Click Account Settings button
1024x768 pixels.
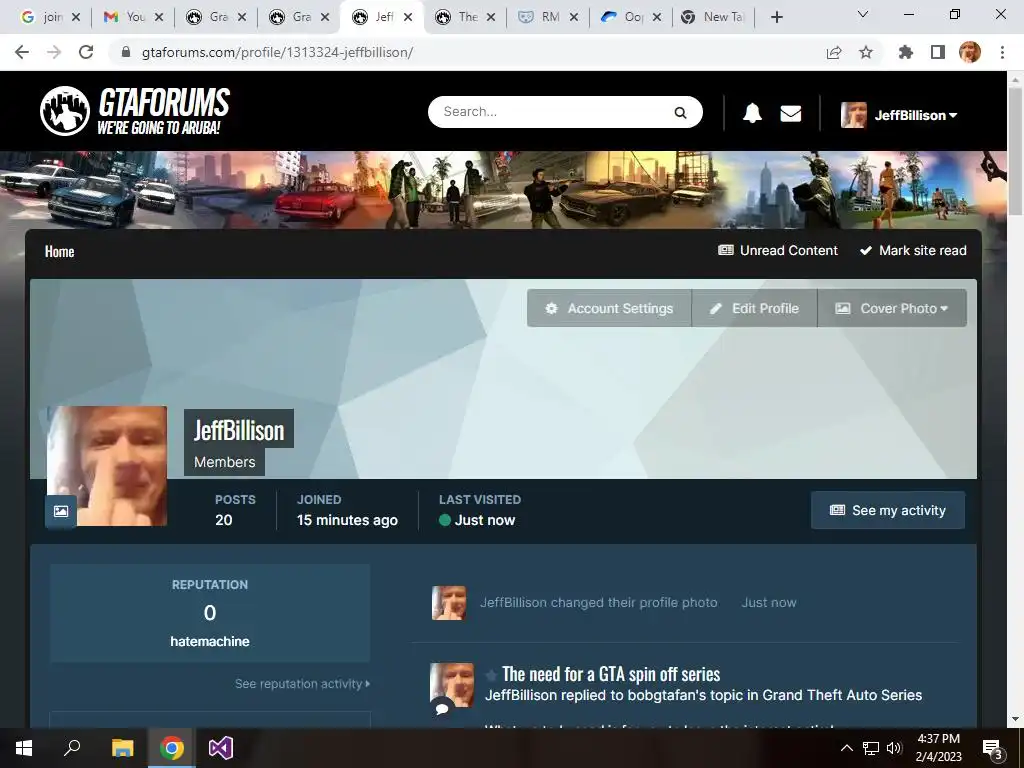coord(609,308)
